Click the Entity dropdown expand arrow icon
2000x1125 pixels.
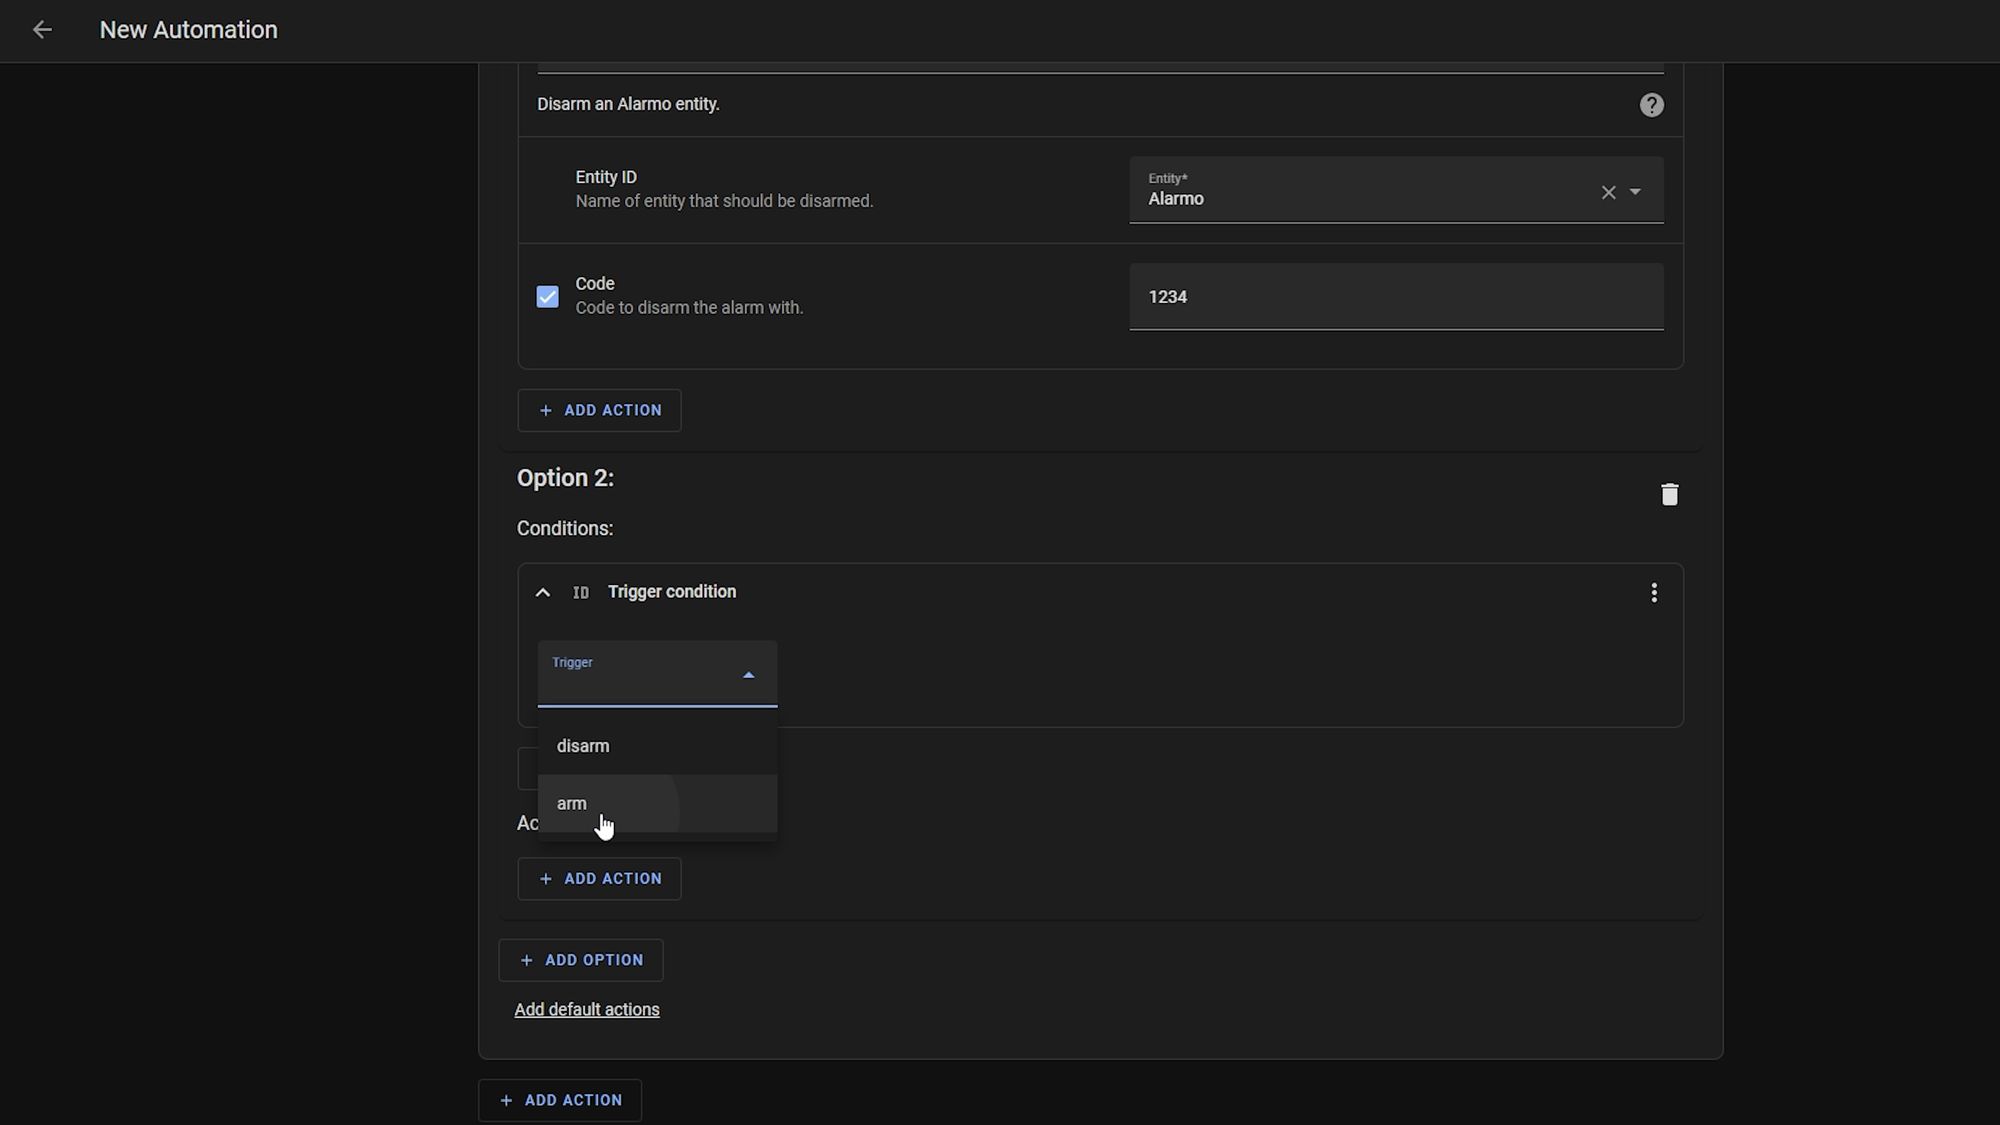coord(1635,191)
